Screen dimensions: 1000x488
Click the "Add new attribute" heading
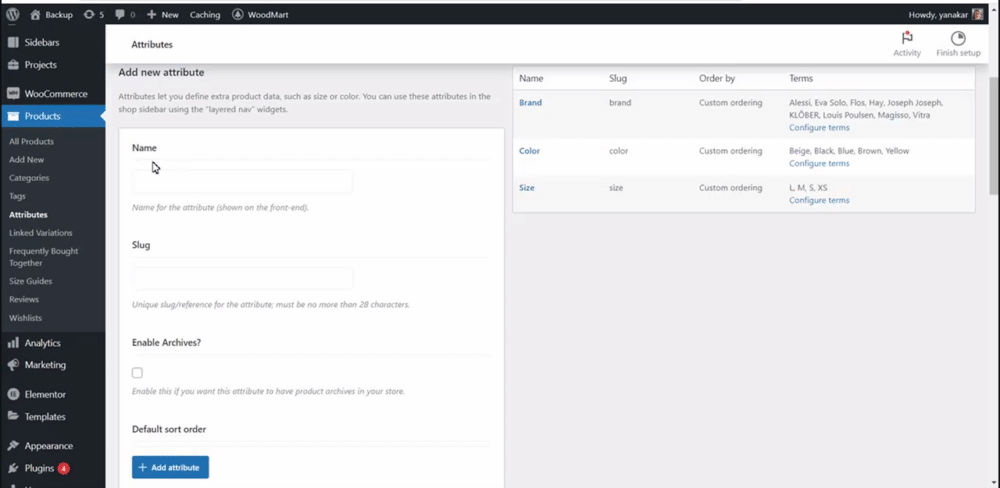click(x=161, y=72)
